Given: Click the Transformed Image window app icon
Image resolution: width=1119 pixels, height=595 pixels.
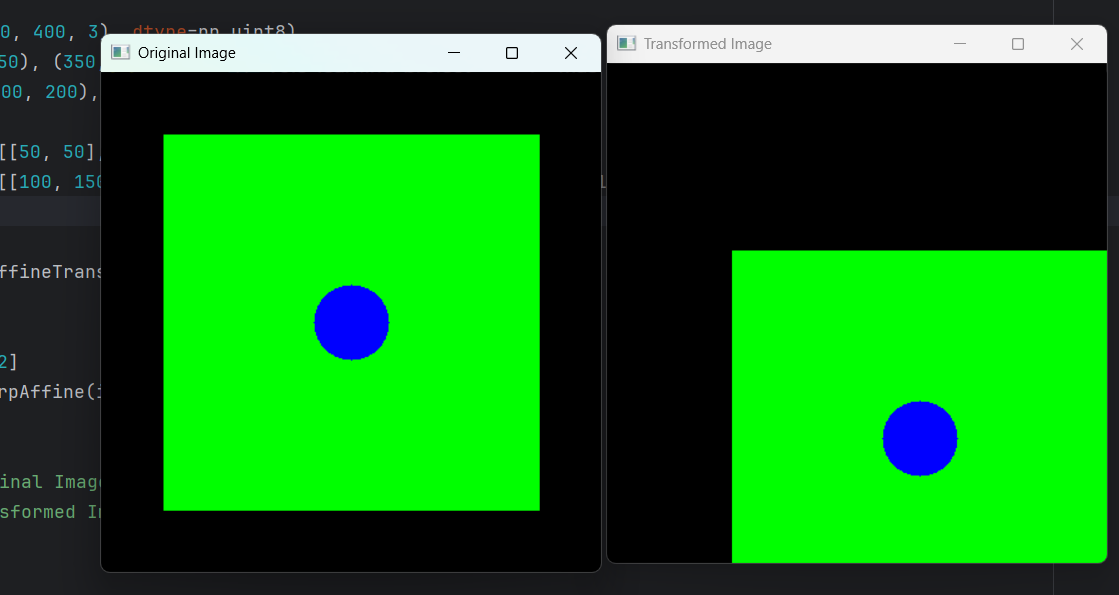Looking at the screenshot, I should 627,44.
